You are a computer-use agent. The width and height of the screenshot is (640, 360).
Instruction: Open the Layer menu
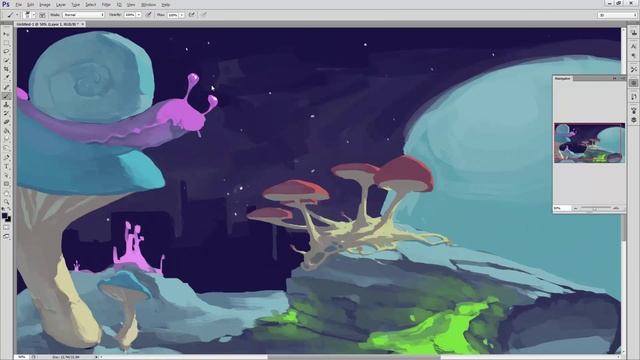60,4
